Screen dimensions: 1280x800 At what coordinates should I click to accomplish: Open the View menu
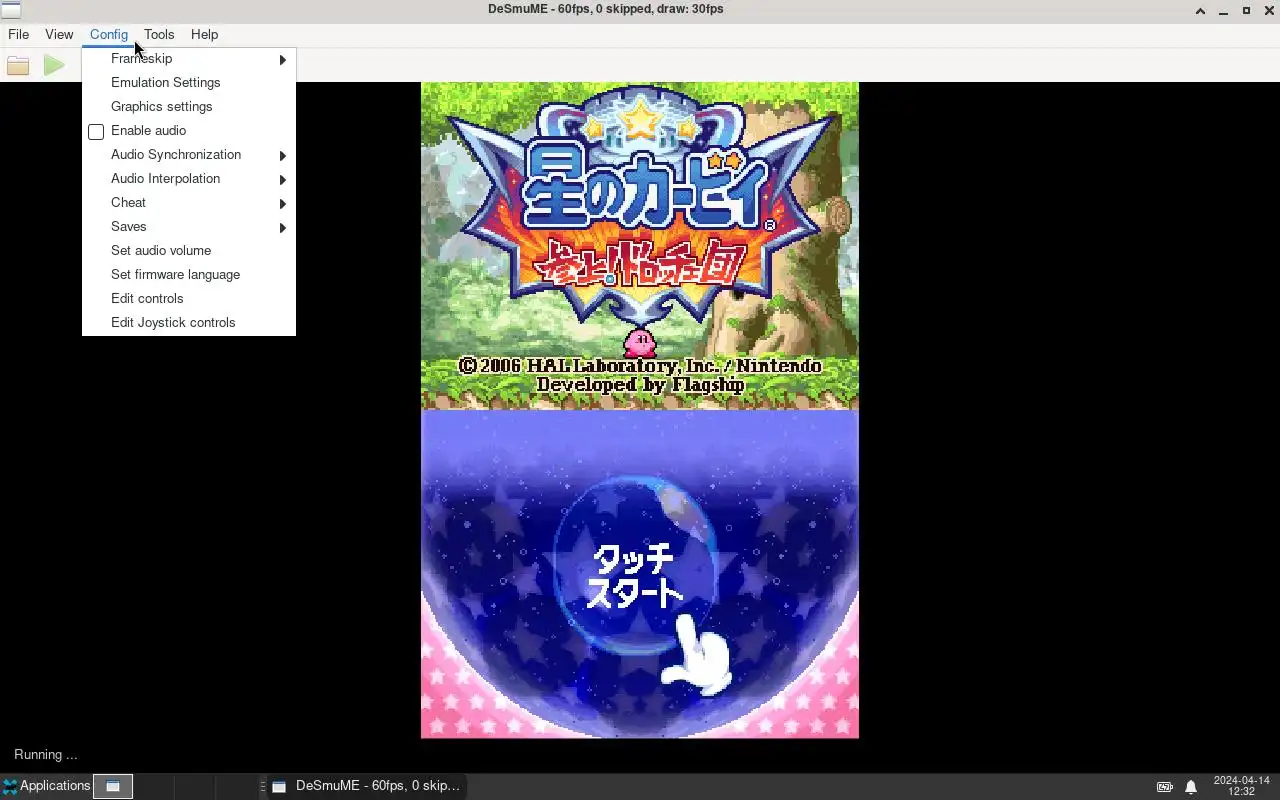tap(59, 34)
